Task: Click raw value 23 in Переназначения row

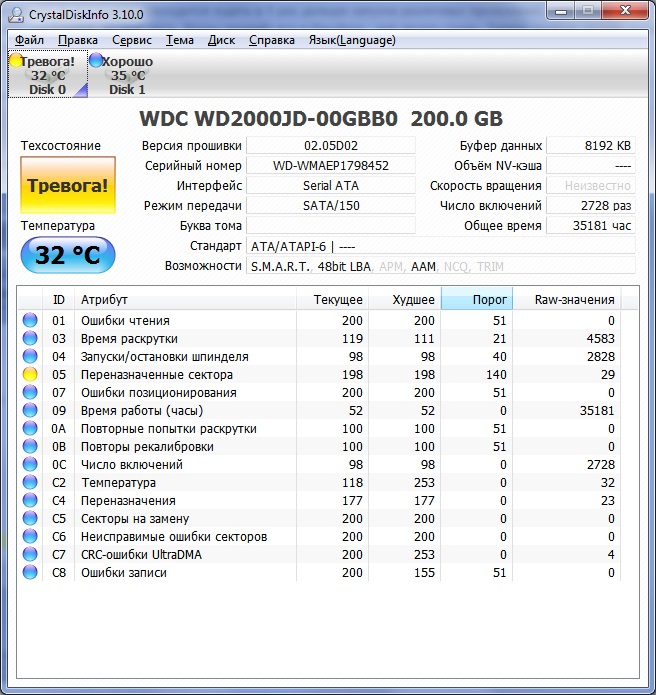Action: (x=607, y=500)
